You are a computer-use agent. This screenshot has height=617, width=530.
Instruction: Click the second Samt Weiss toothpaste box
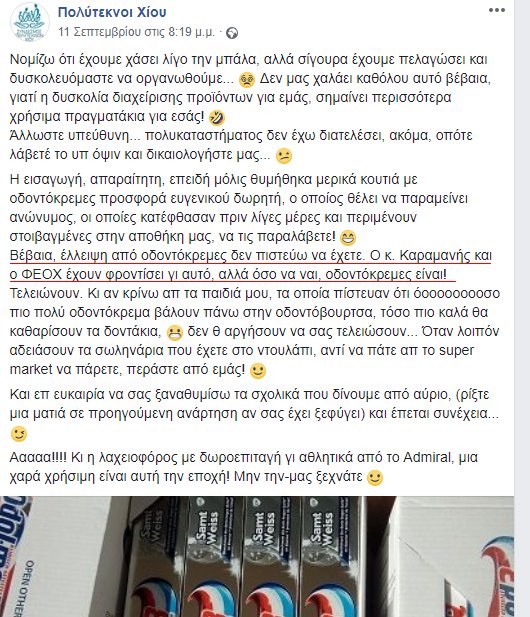click(x=213, y=556)
